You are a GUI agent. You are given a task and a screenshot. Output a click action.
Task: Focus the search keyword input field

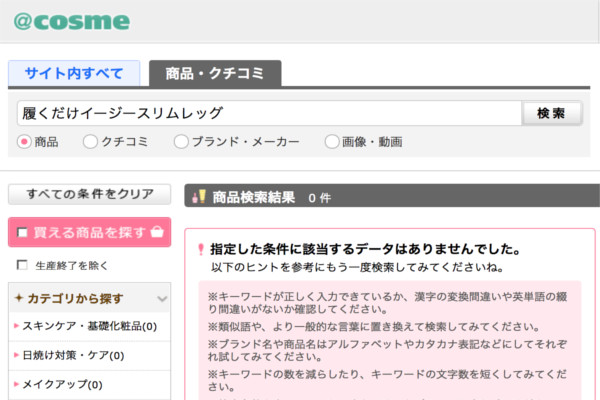[x=269, y=113]
